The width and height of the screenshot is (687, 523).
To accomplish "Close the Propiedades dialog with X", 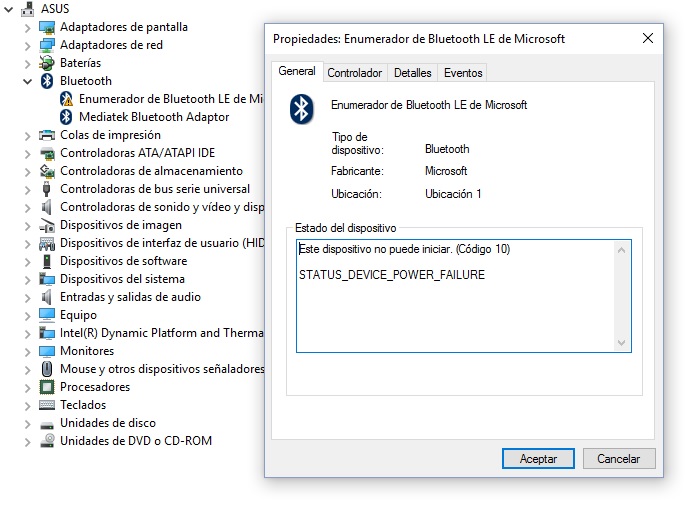I will point(648,38).
